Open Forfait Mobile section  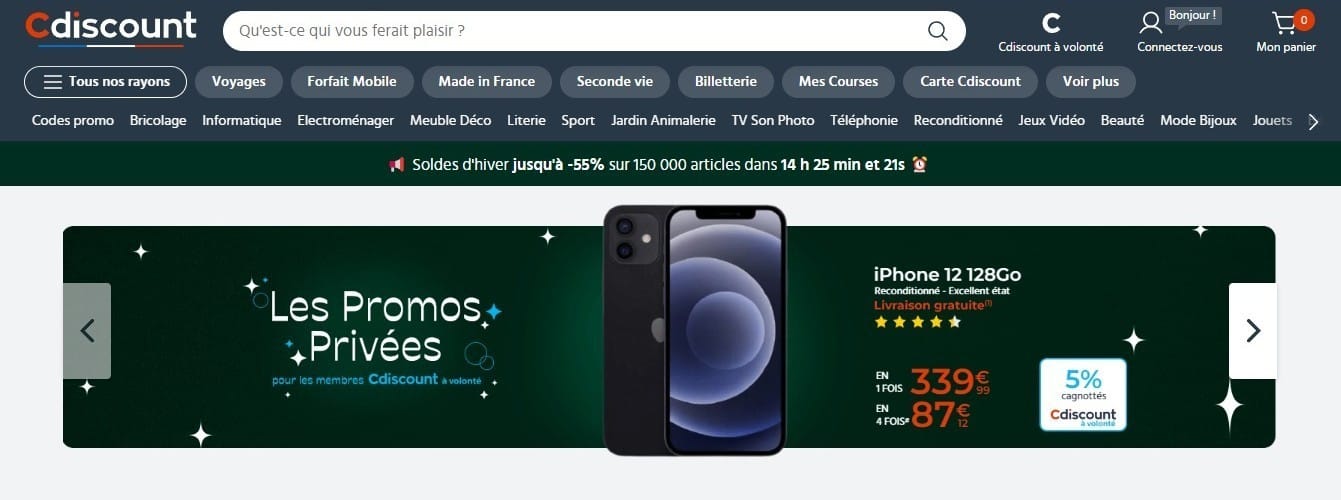click(x=352, y=82)
